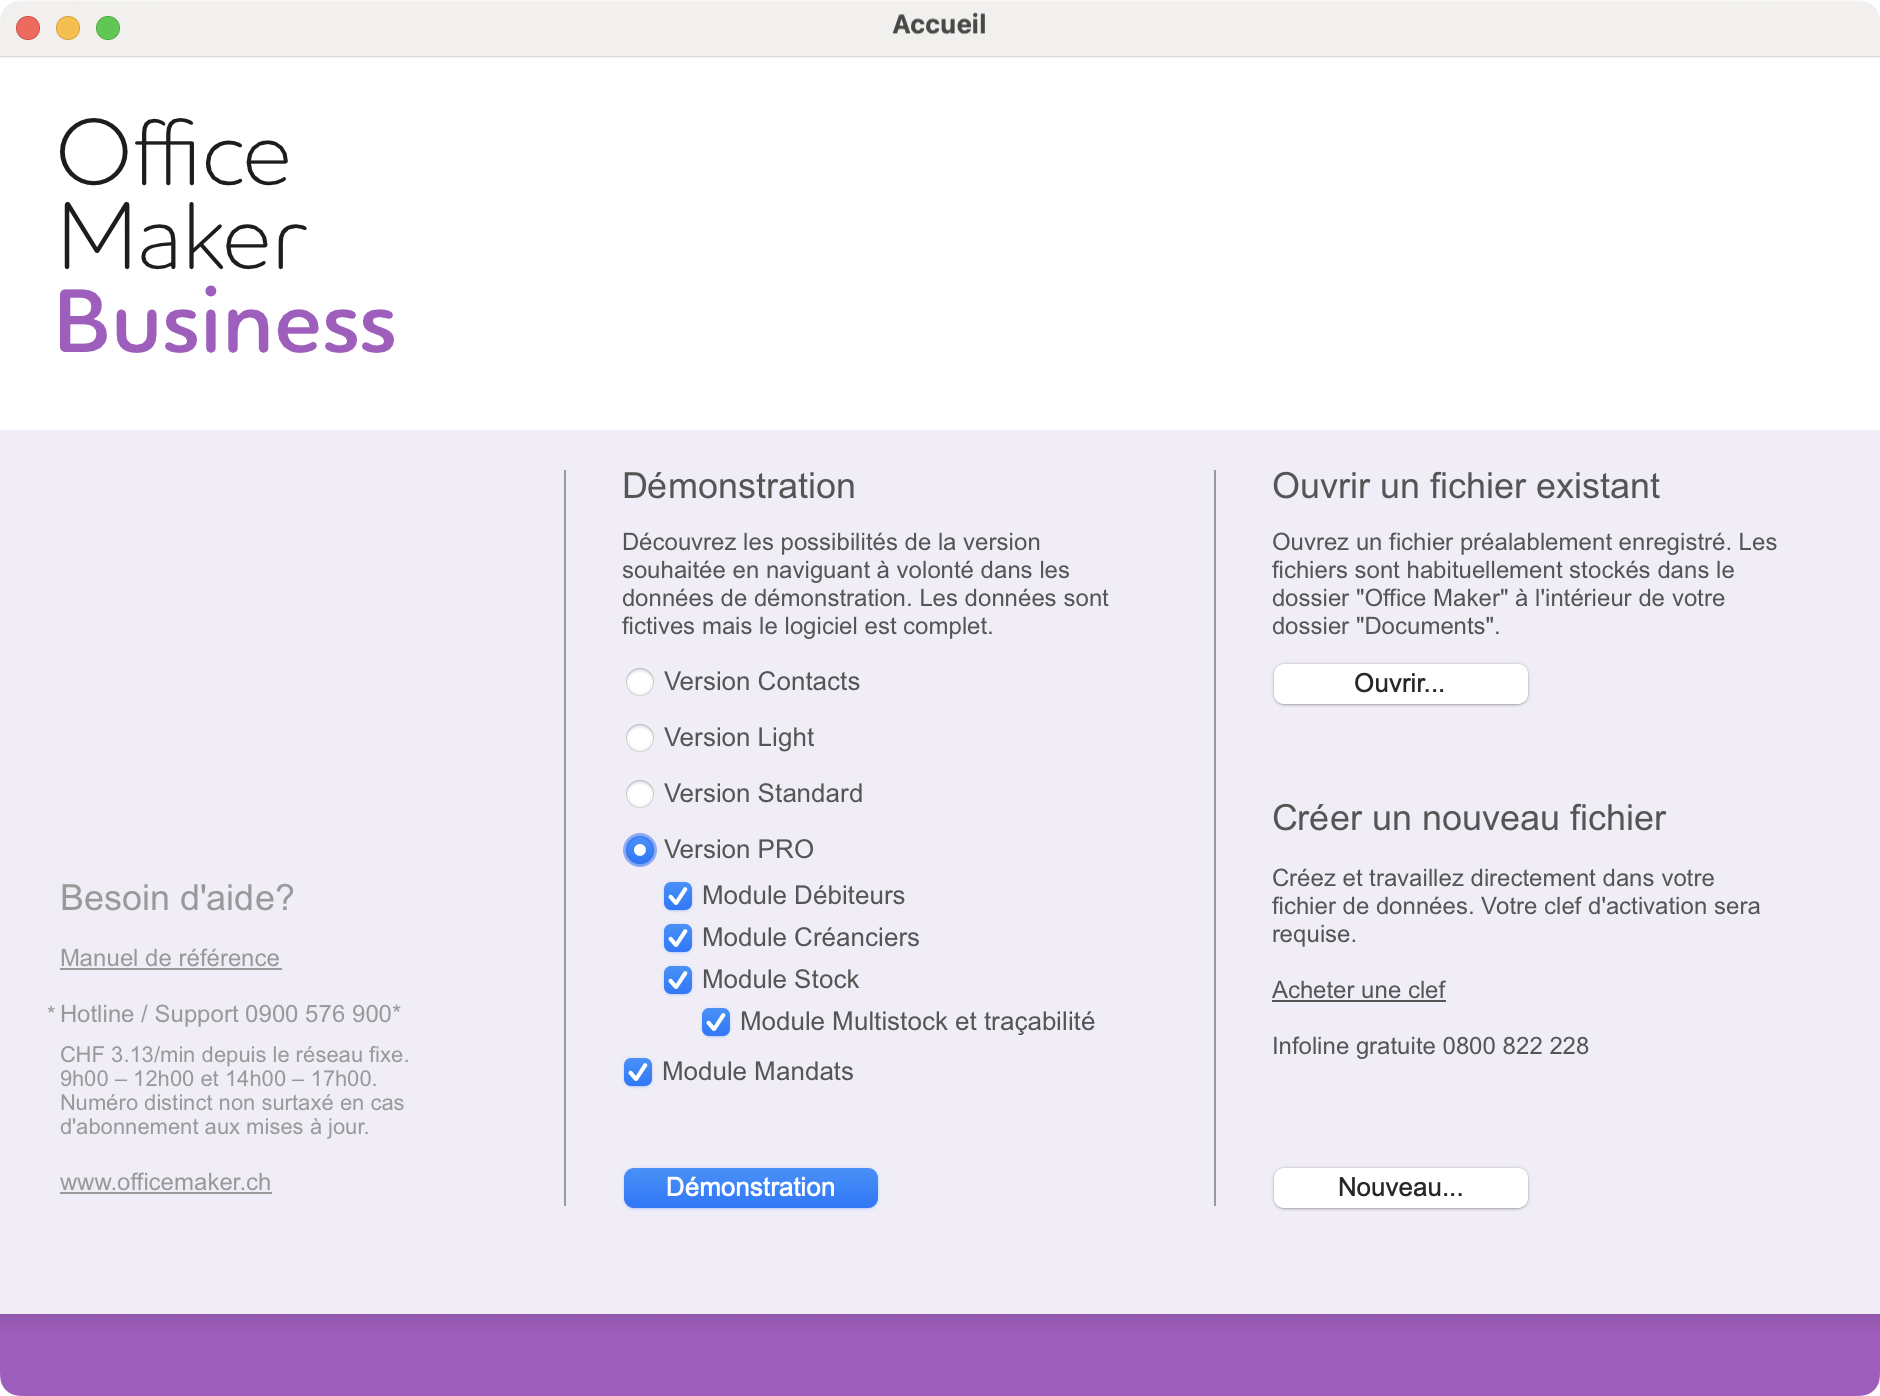Uncheck the Module Débiteurs checkbox

coord(678,896)
